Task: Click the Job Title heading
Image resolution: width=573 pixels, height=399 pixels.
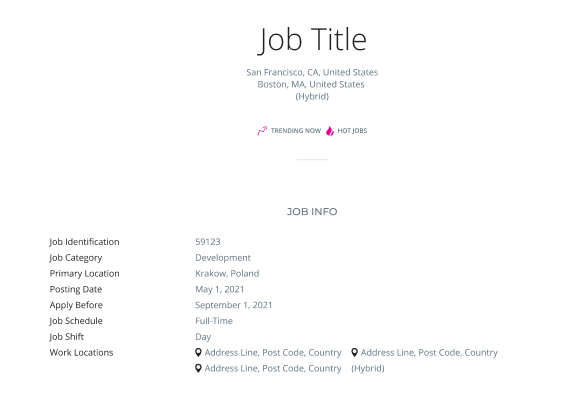Action: click(312, 39)
